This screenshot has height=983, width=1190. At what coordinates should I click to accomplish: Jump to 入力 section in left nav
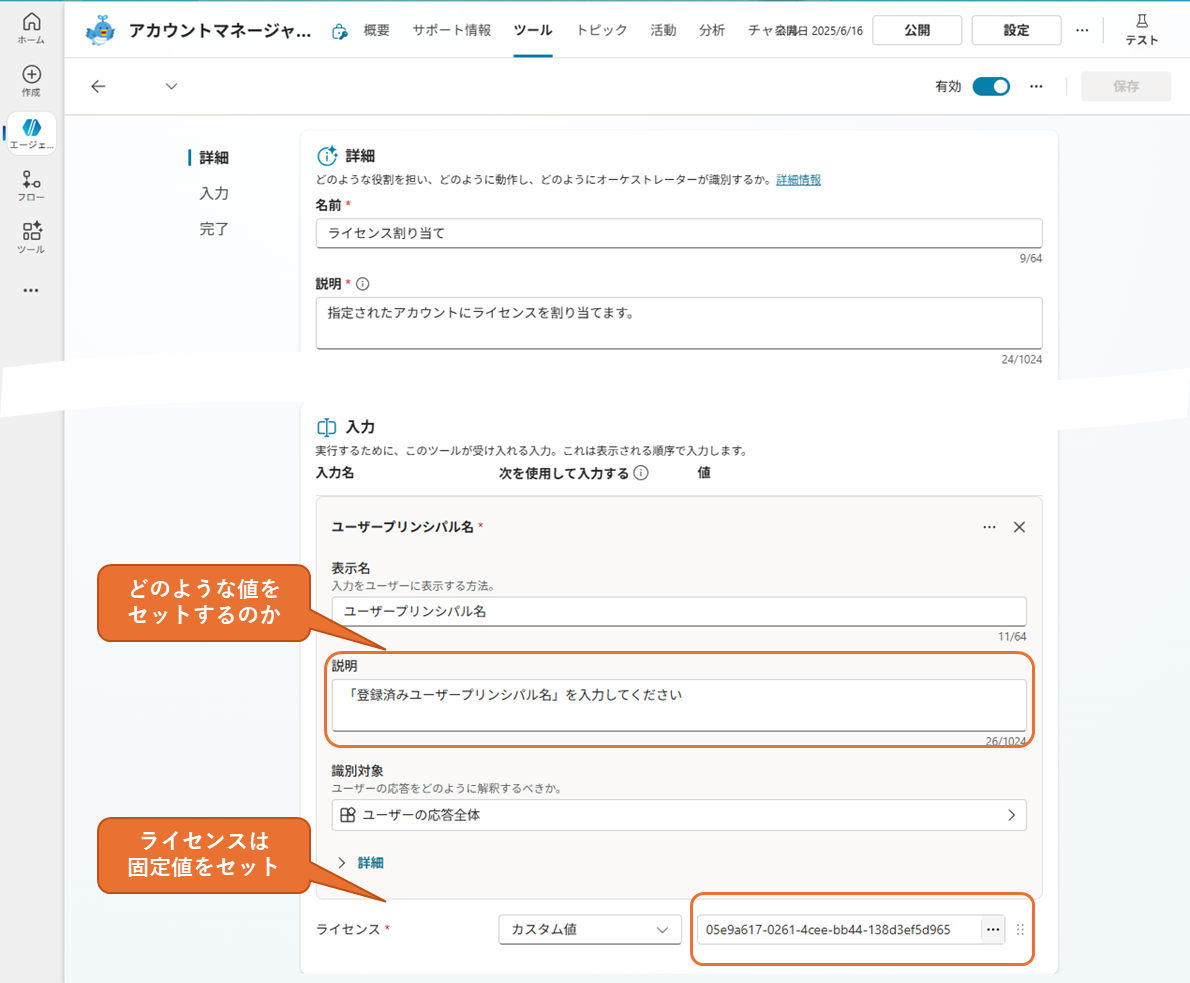tap(213, 193)
